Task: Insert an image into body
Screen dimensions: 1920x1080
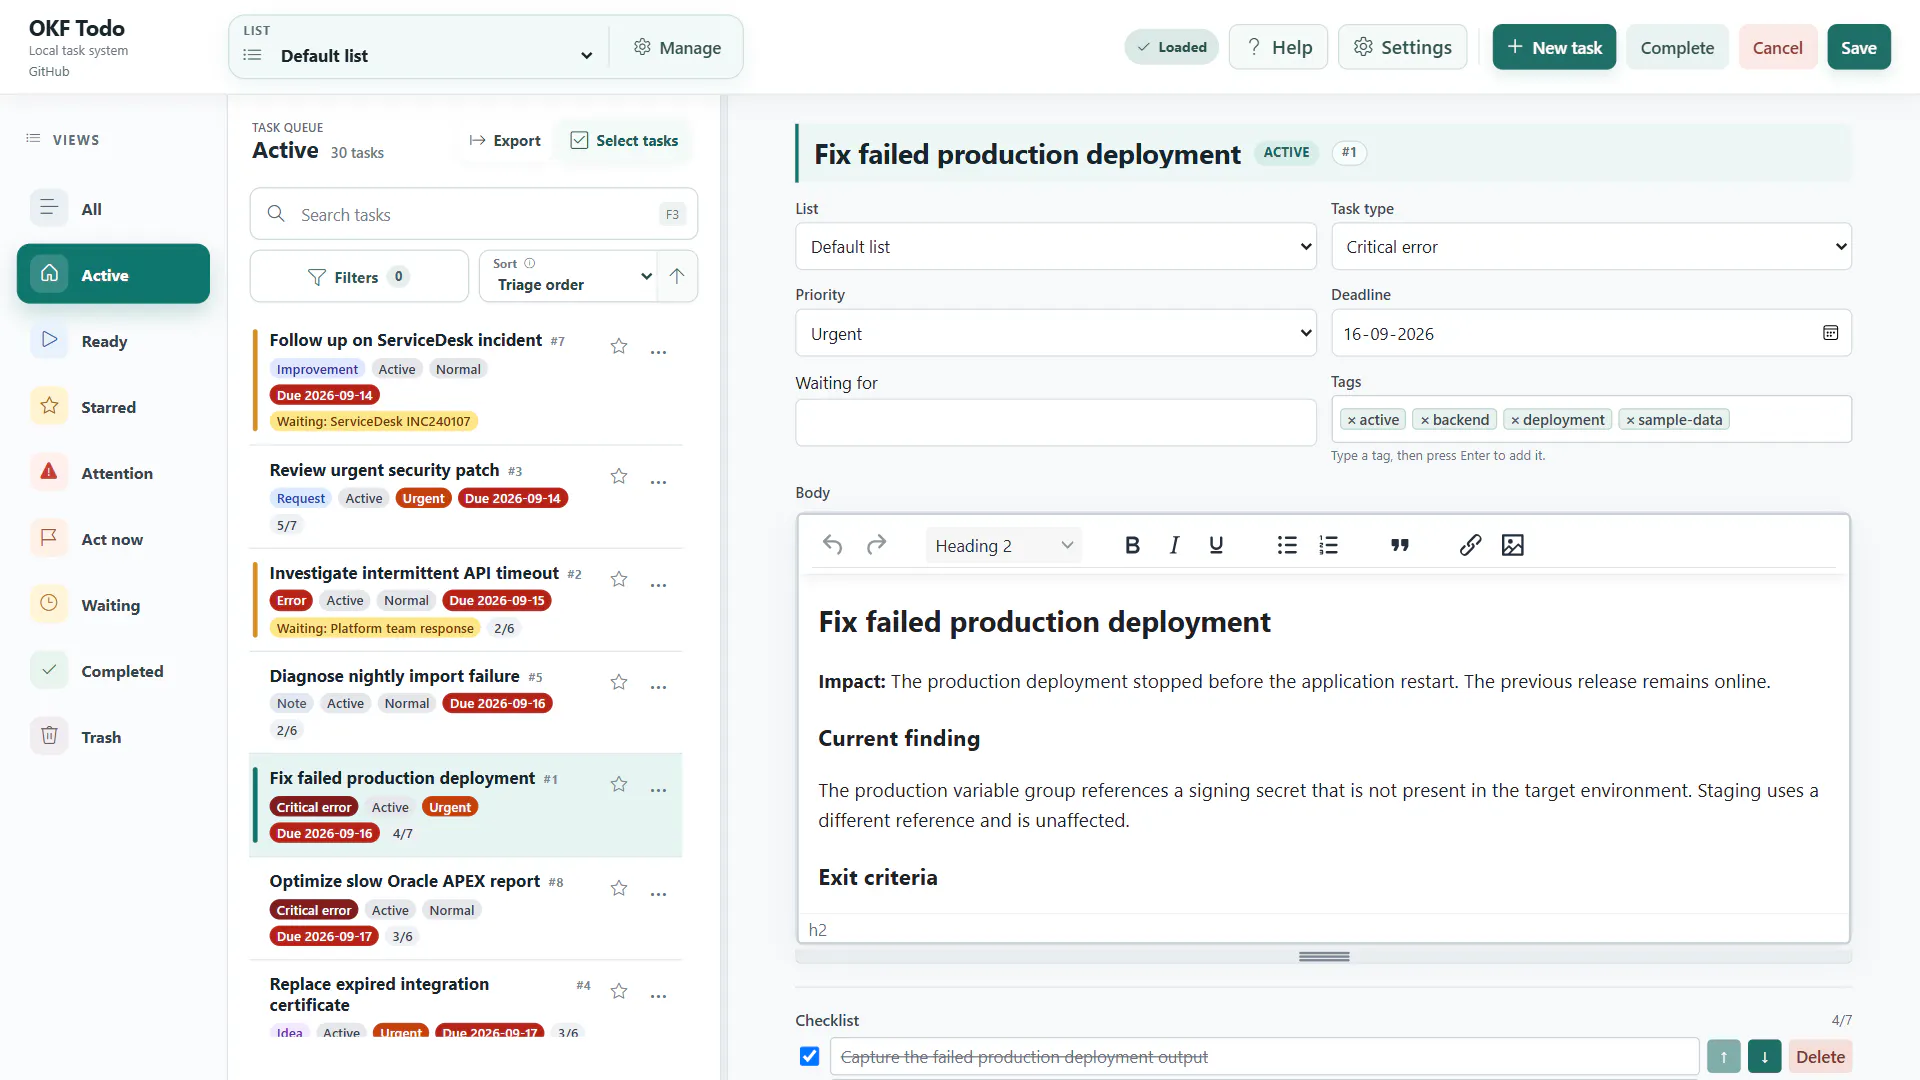Action: point(1513,545)
